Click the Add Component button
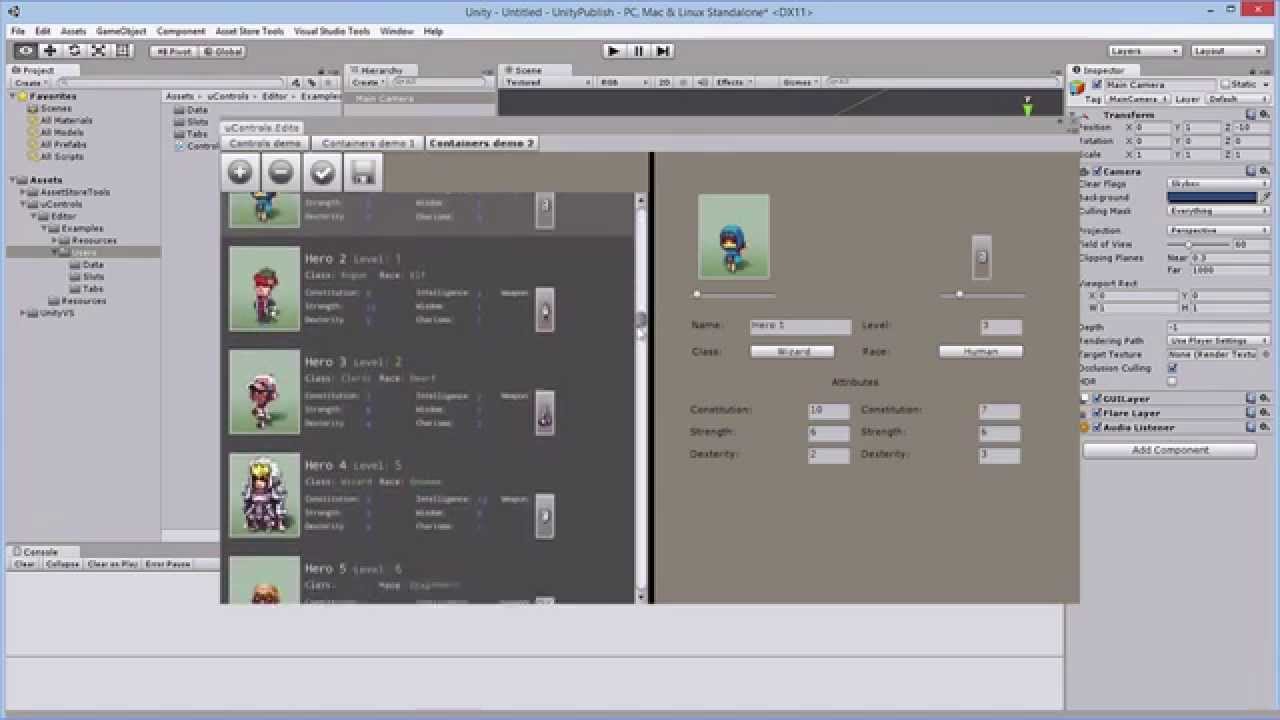The image size is (1280, 720). click(x=1170, y=450)
